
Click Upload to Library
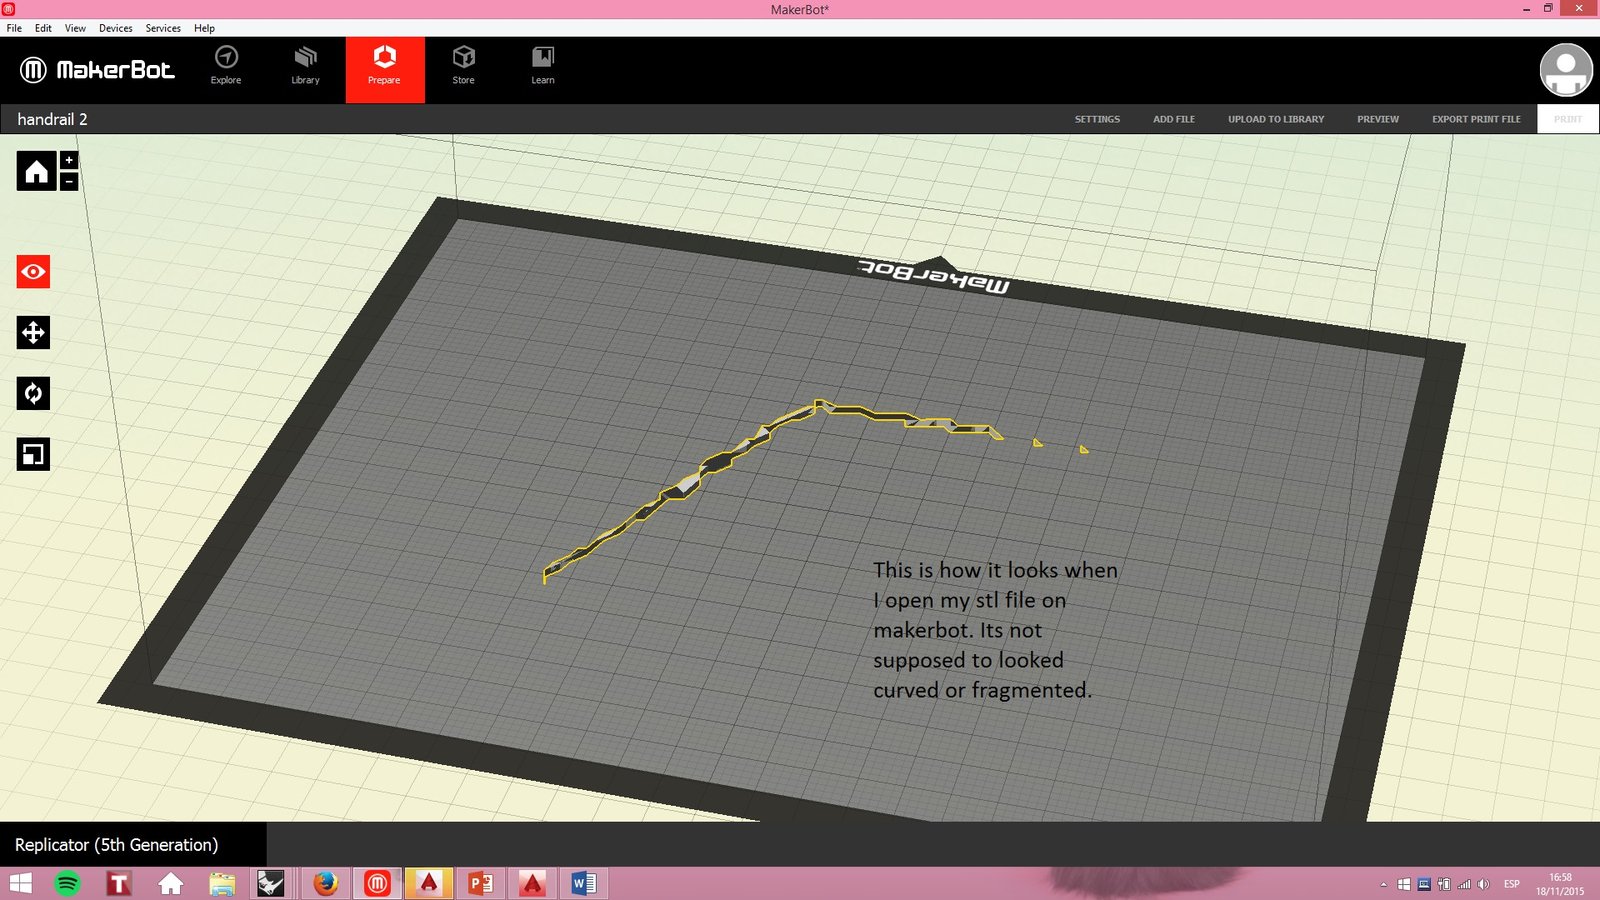point(1276,119)
